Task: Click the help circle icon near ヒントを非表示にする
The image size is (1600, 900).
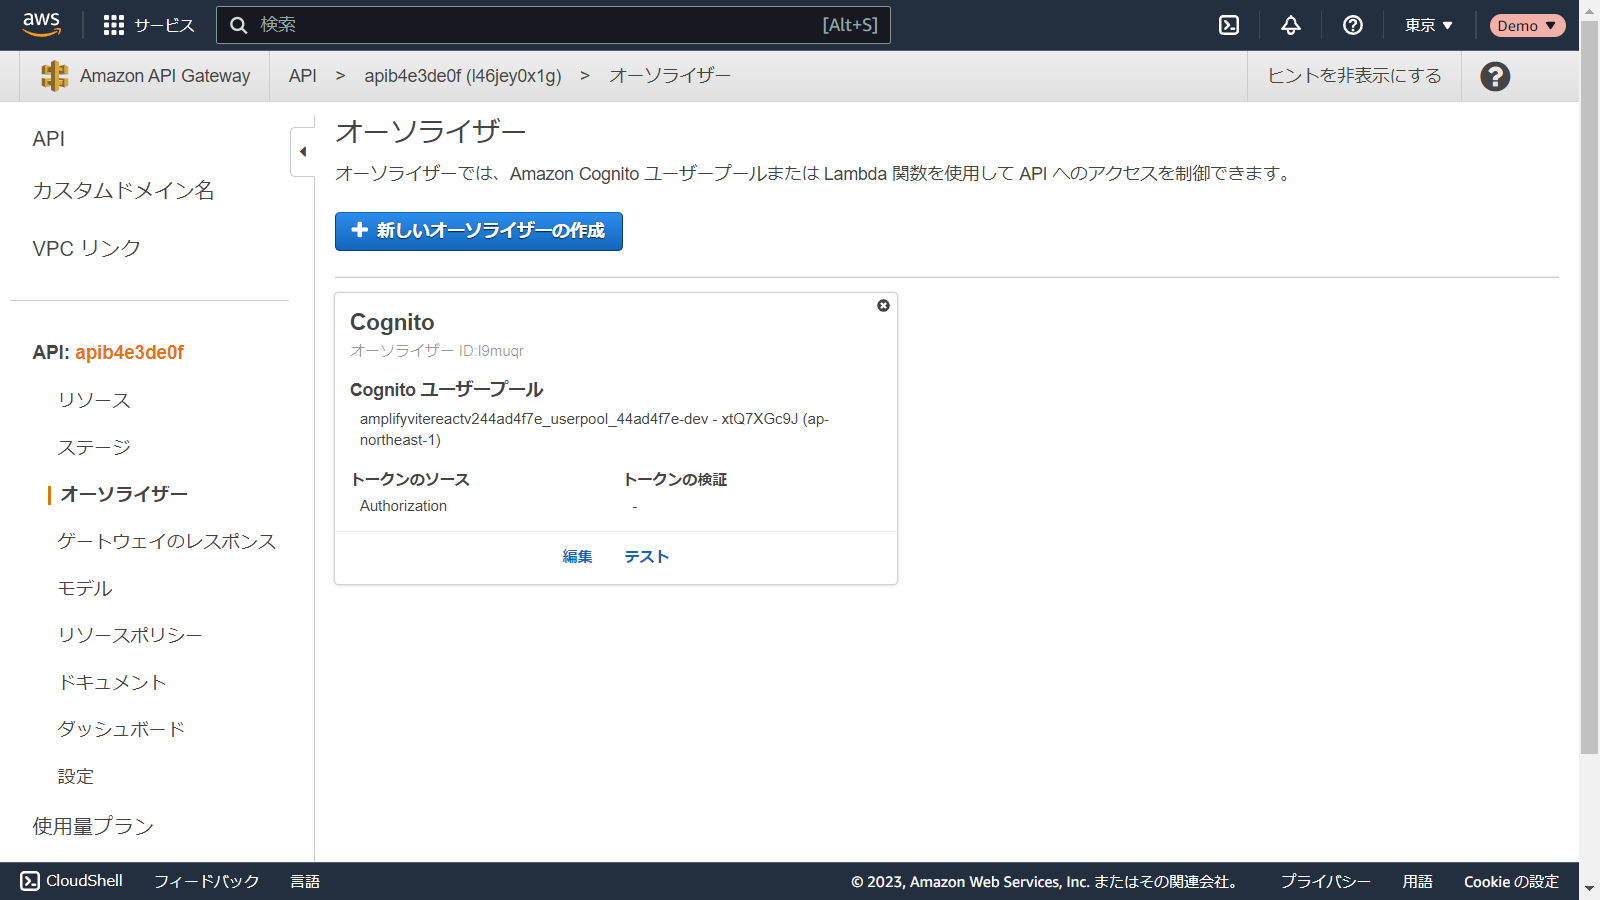Action: point(1494,75)
